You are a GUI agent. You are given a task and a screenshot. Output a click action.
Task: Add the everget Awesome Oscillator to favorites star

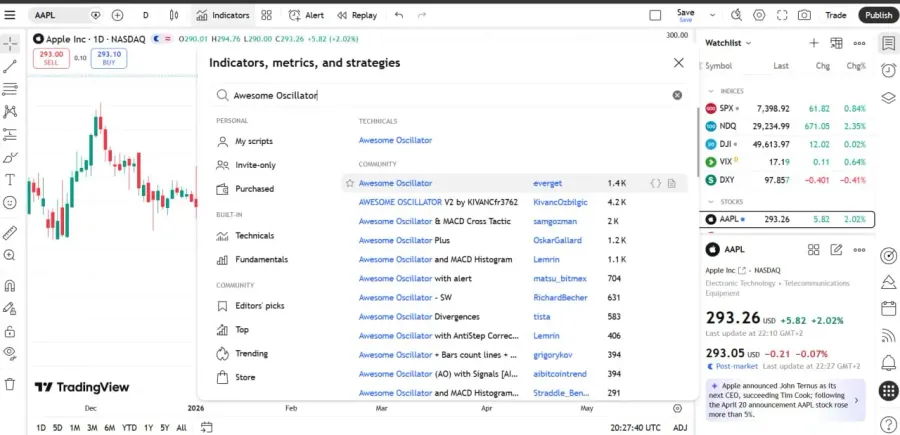(350, 183)
